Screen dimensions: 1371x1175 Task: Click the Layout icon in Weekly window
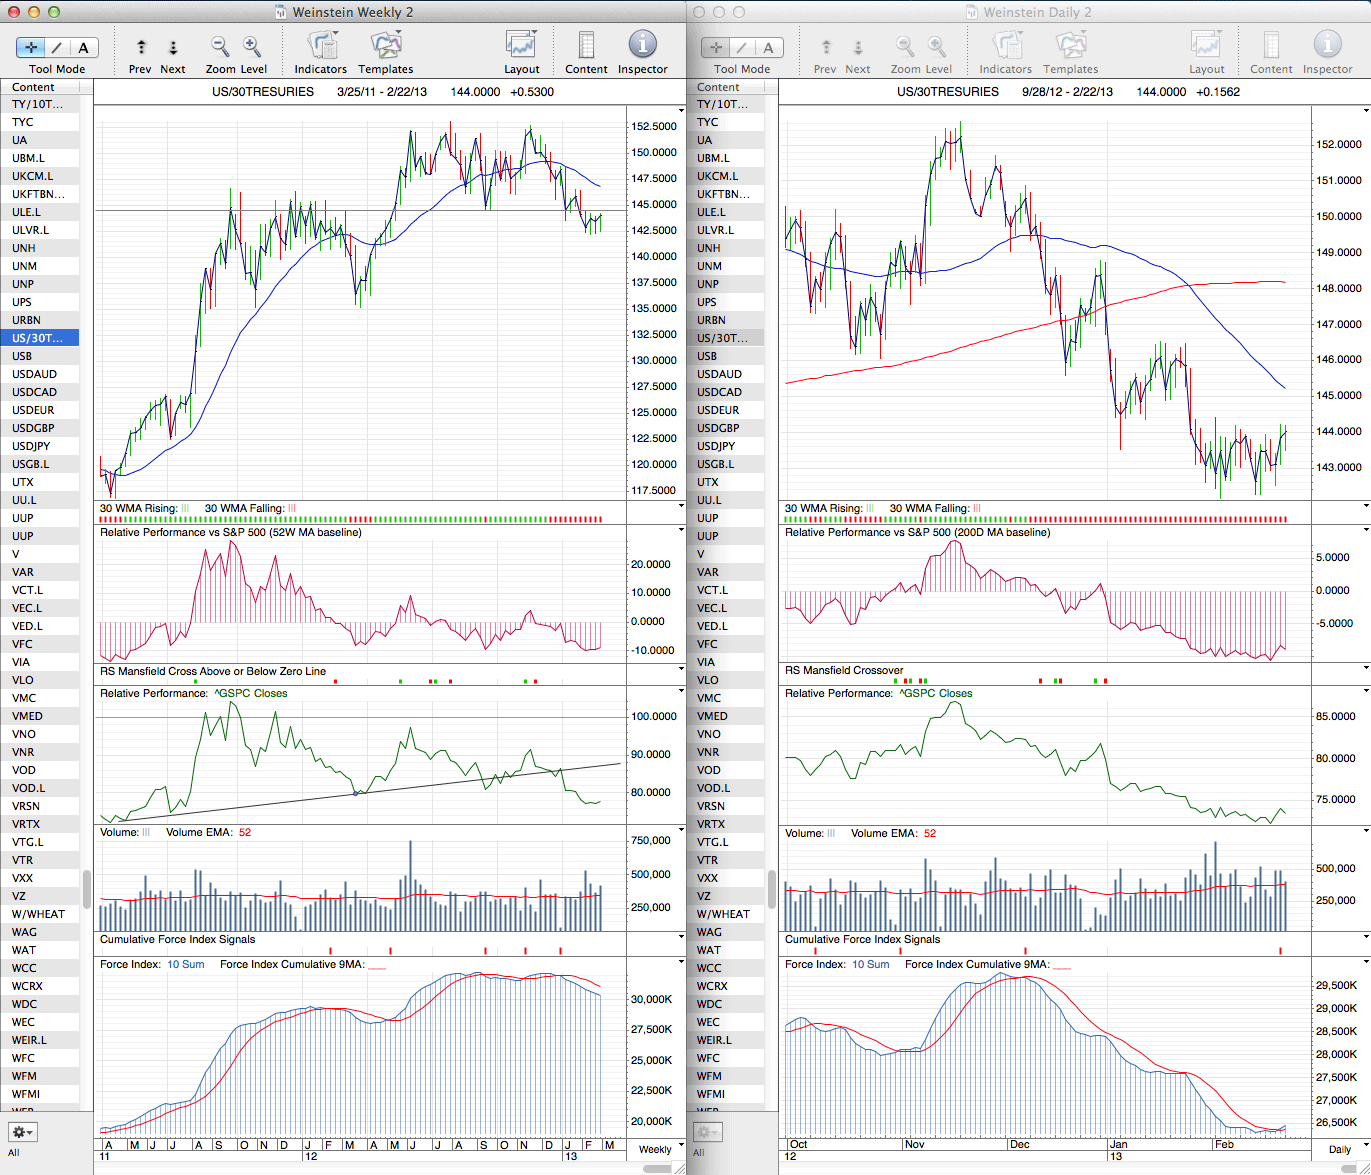[521, 46]
